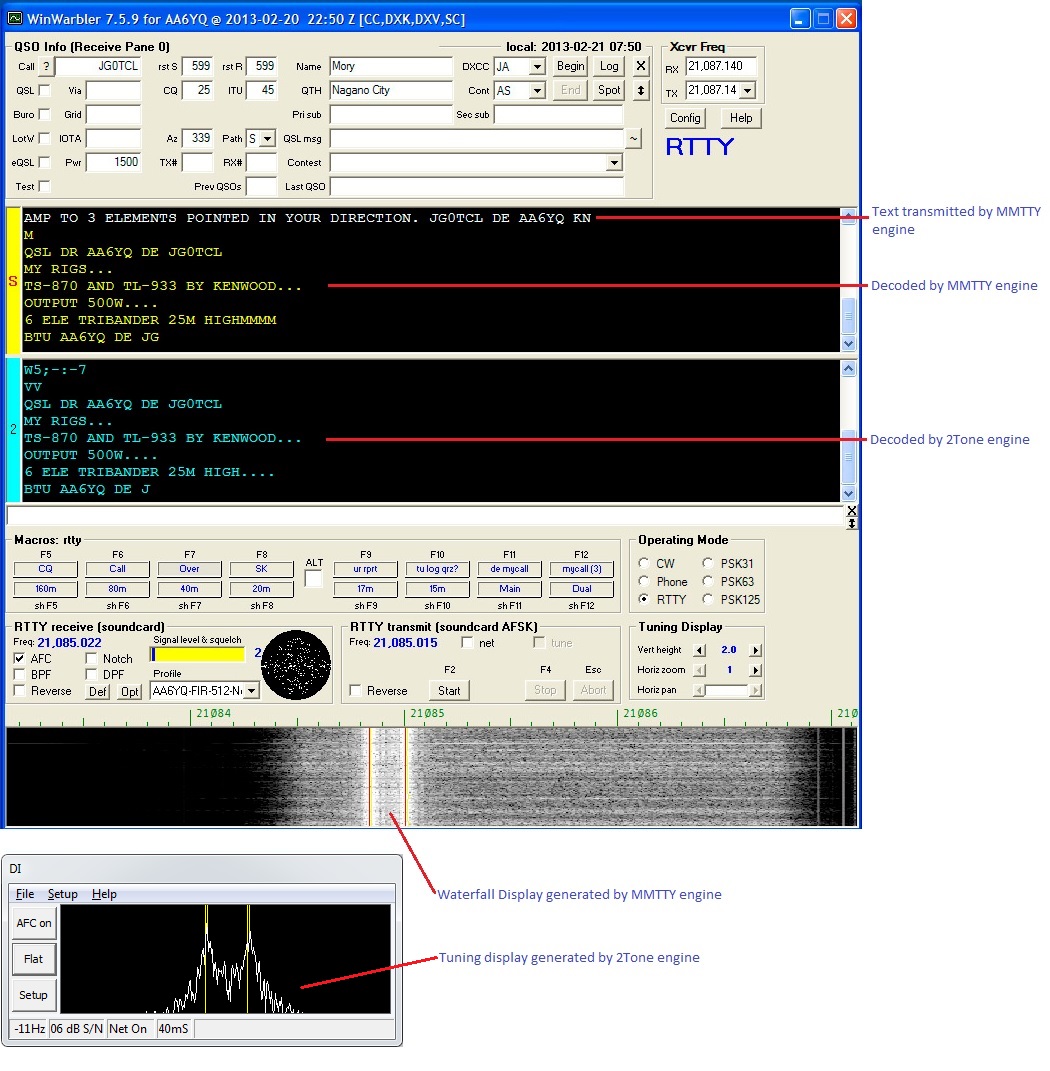Click the Signal level & squelch bar
The image size is (1050, 1071).
click(197, 654)
